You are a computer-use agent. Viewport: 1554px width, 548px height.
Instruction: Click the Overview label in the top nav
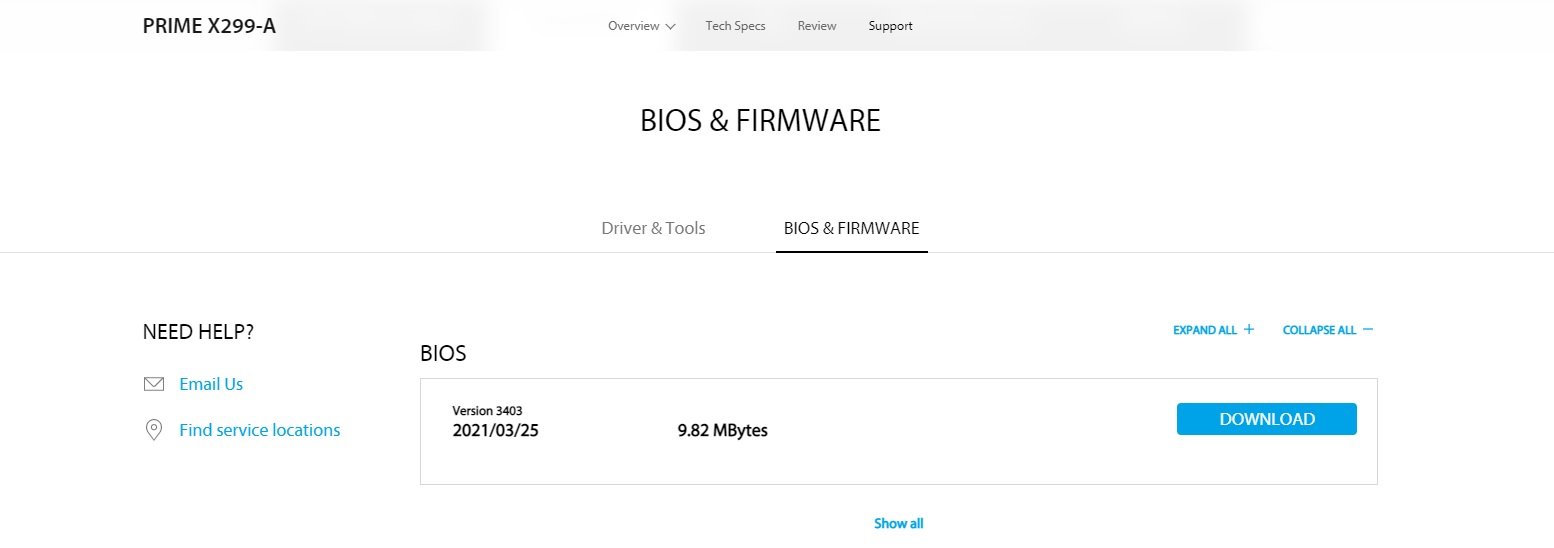633,26
